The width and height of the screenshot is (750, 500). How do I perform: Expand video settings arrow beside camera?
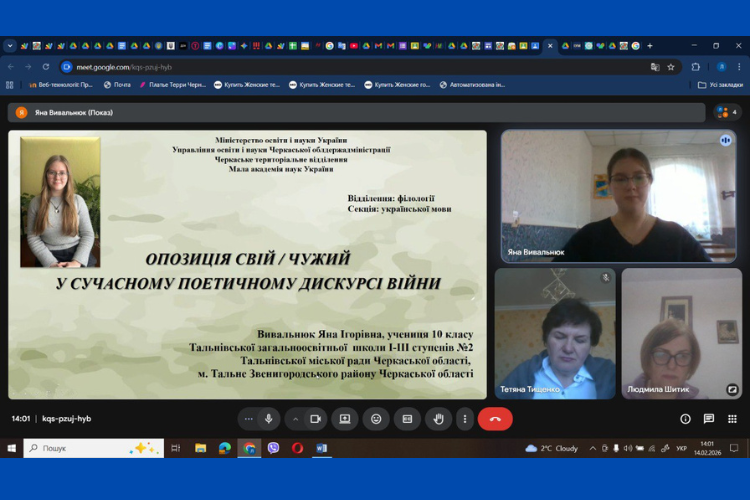[296, 419]
